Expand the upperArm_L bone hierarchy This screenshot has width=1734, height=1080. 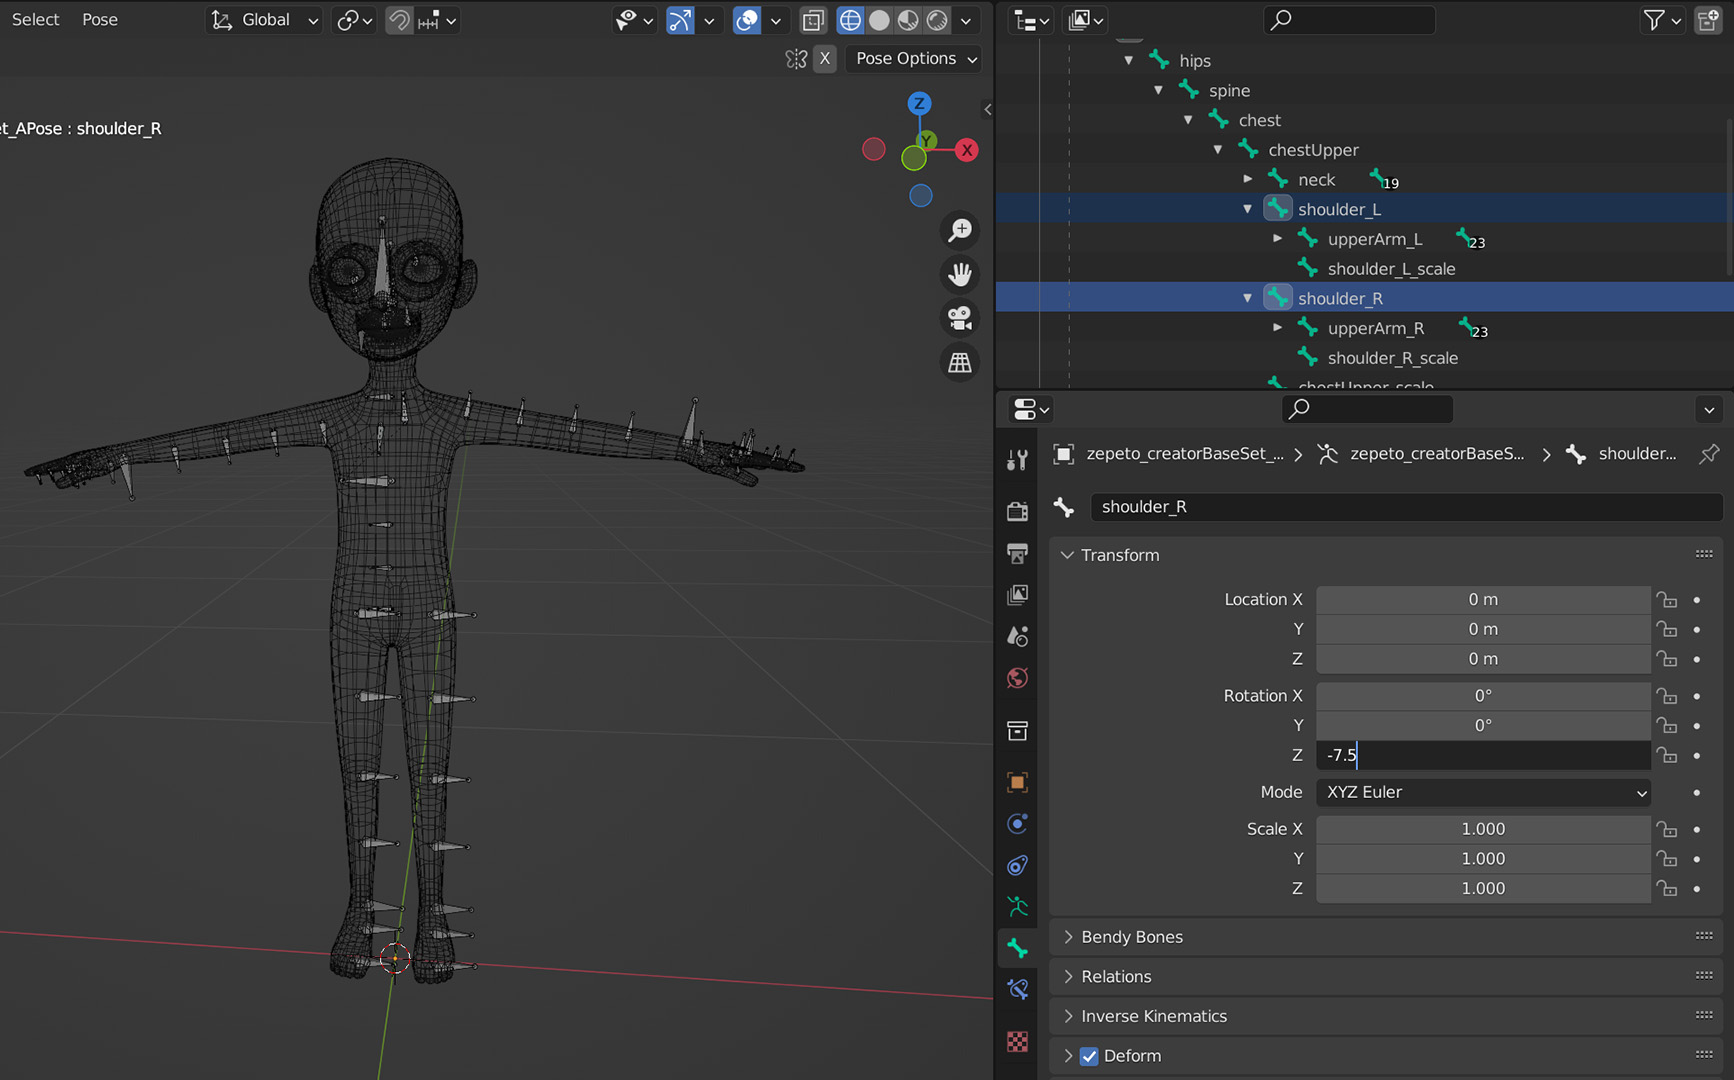tap(1277, 238)
